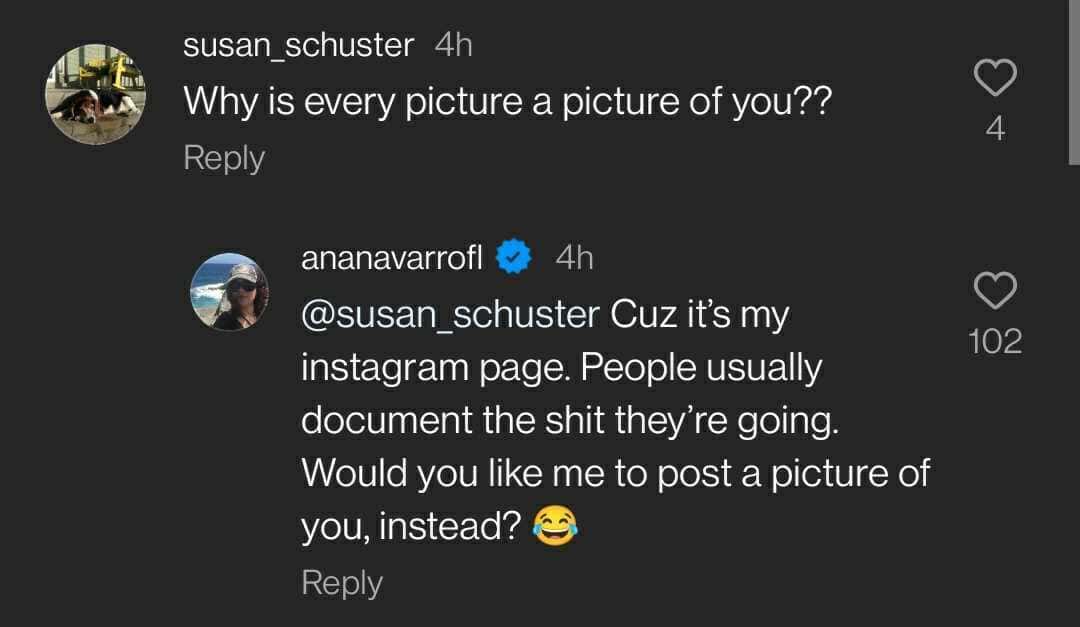Screen dimensions: 1080x627
Task: Like ananavarrofl's reply with the heart icon
Action: [996, 290]
